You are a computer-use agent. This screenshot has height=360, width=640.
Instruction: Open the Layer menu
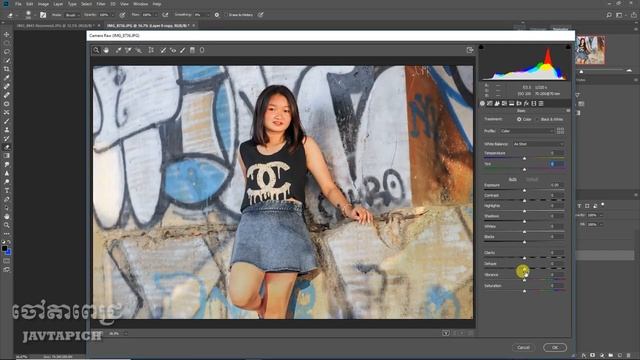58,4
